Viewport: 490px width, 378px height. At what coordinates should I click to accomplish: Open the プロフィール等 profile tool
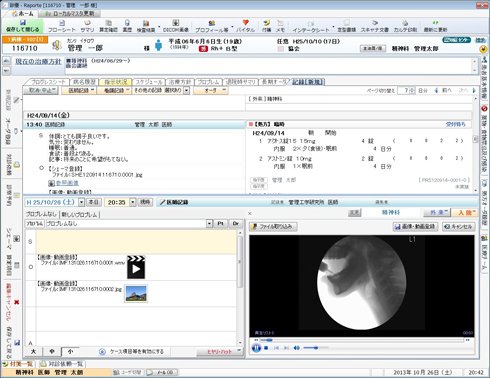click(x=211, y=26)
